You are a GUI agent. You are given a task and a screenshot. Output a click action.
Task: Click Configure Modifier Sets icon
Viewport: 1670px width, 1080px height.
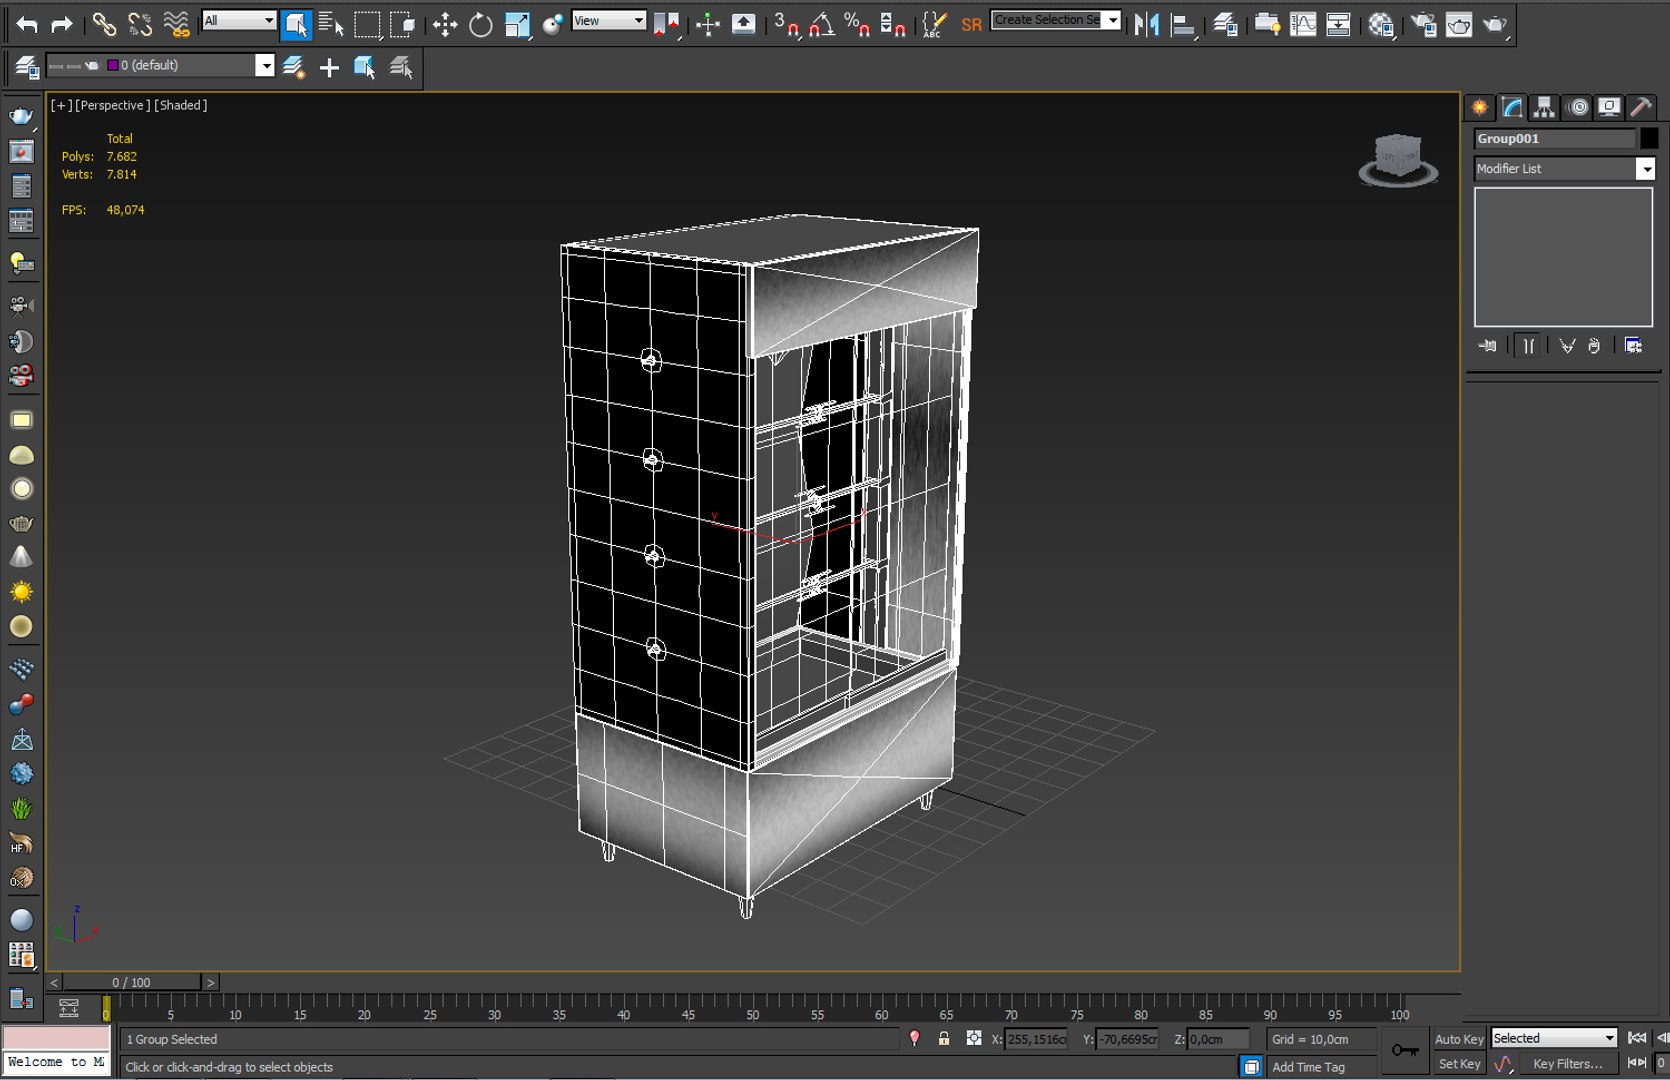1633,346
